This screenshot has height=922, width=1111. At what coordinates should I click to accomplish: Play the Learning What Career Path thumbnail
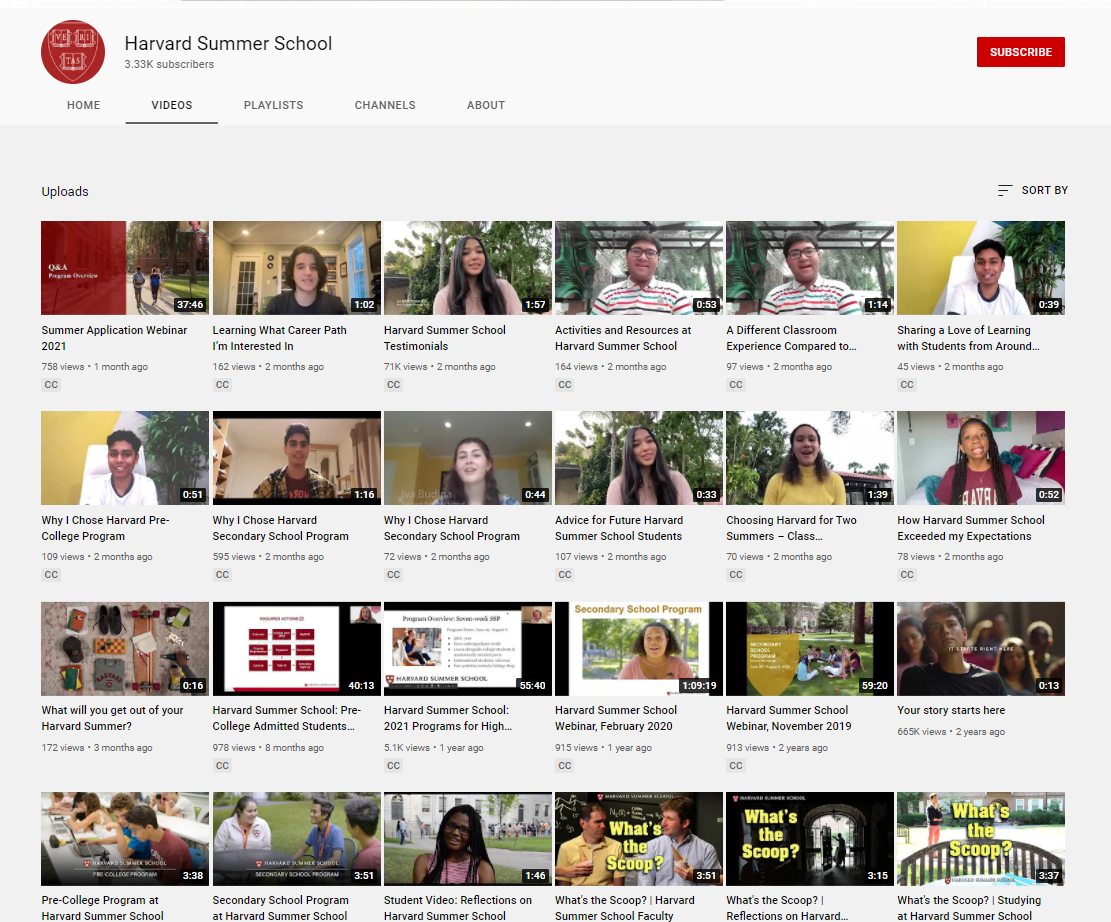pos(296,268)
